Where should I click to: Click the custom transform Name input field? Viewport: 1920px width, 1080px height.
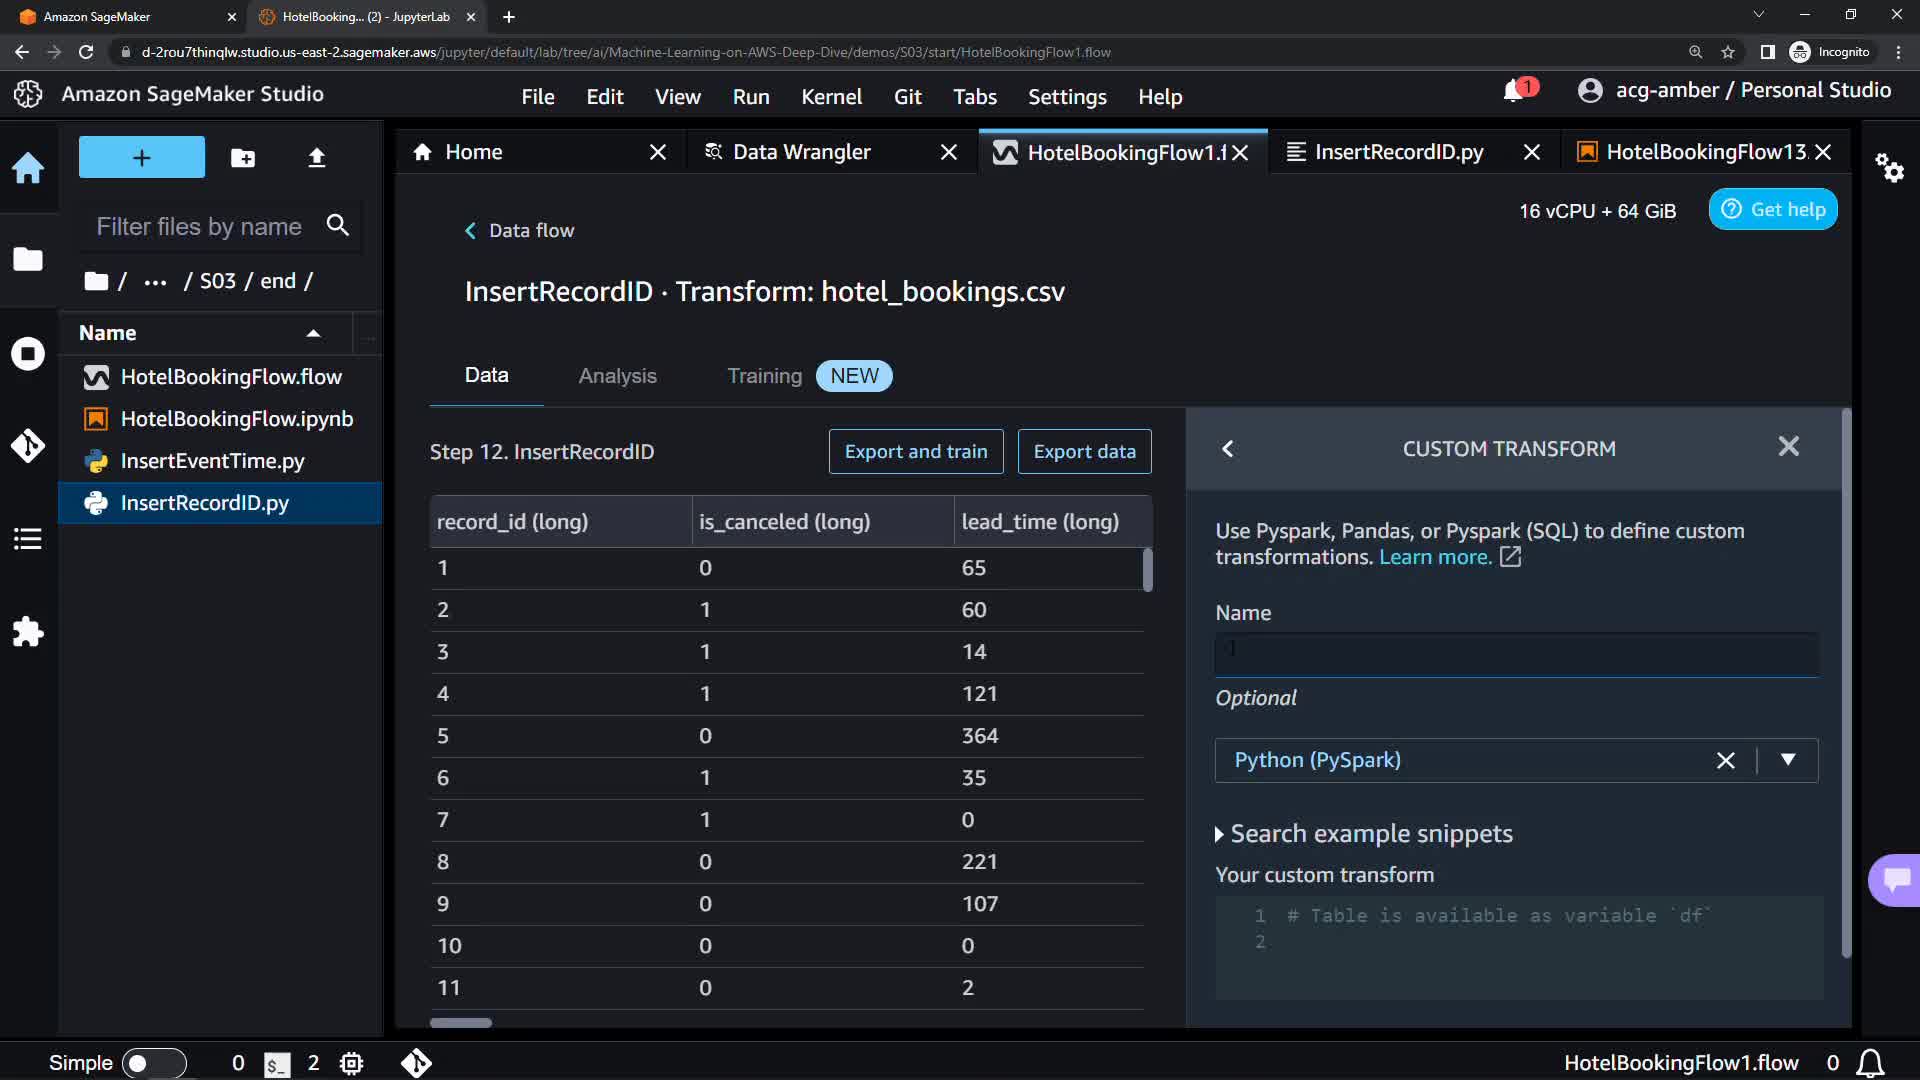tap(1516, 654)
